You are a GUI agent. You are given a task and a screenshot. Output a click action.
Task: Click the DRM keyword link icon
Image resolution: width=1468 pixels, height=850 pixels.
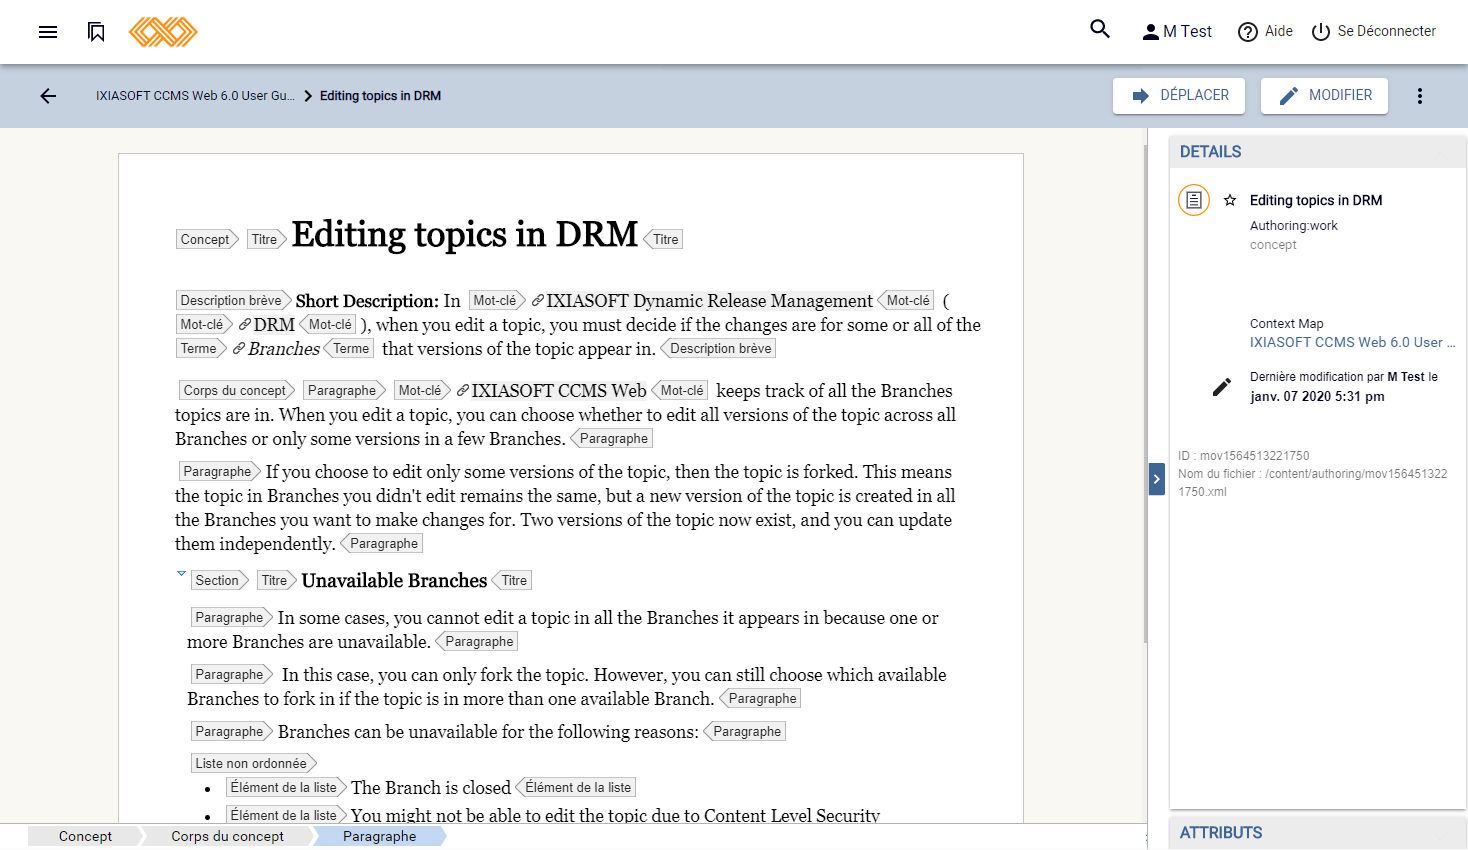(245, 324)
